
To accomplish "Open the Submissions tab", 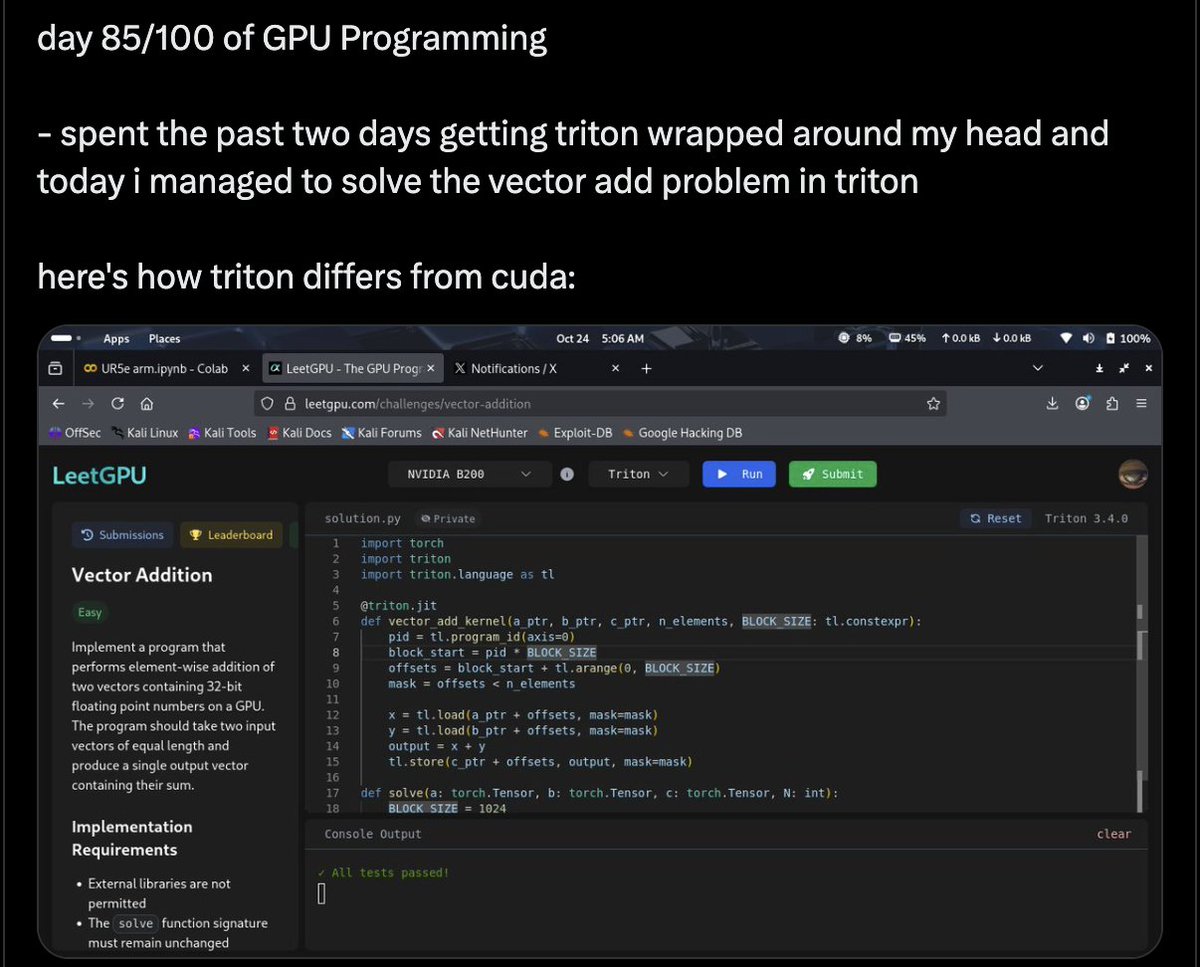I will tap(123, 535).
